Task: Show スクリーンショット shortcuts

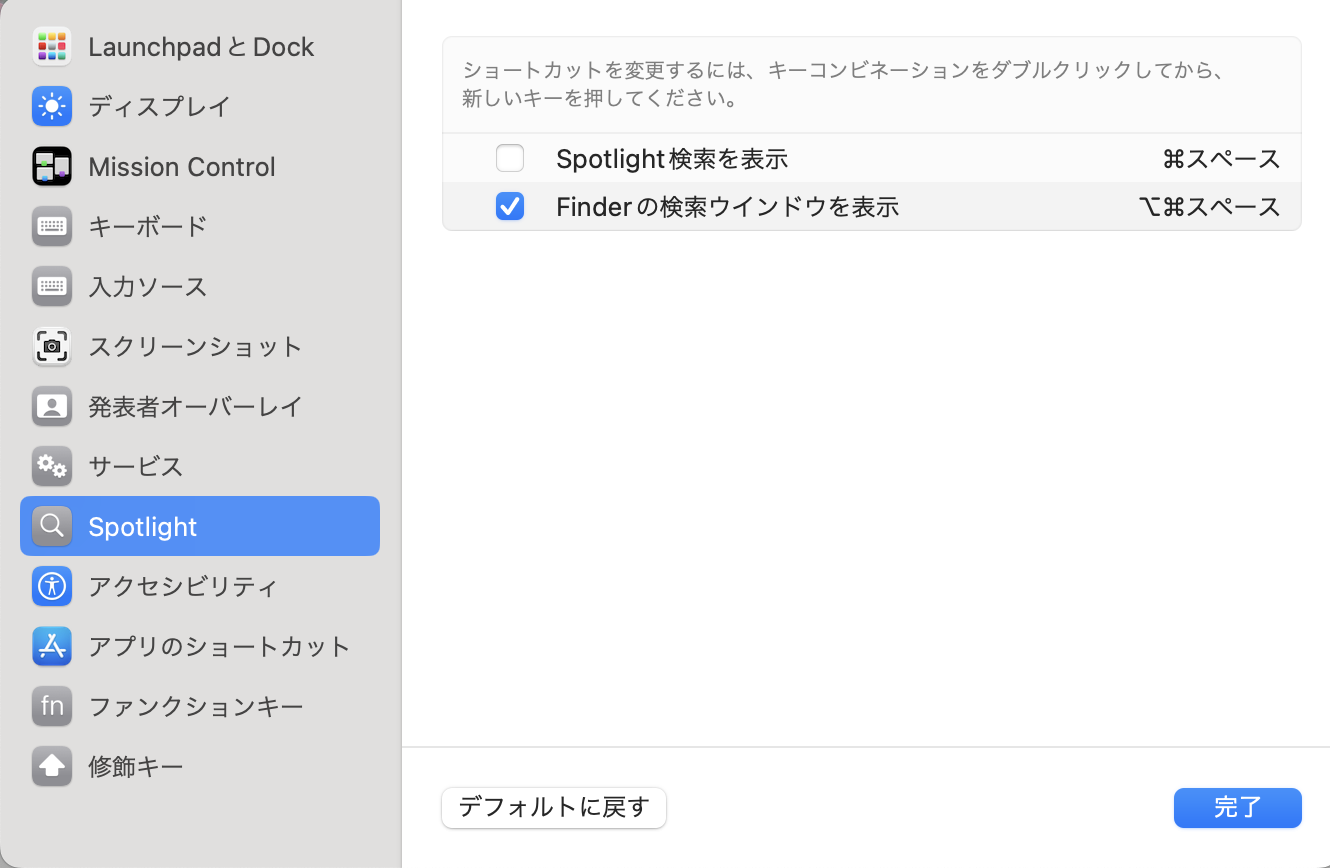Action: tap(200, 346)
